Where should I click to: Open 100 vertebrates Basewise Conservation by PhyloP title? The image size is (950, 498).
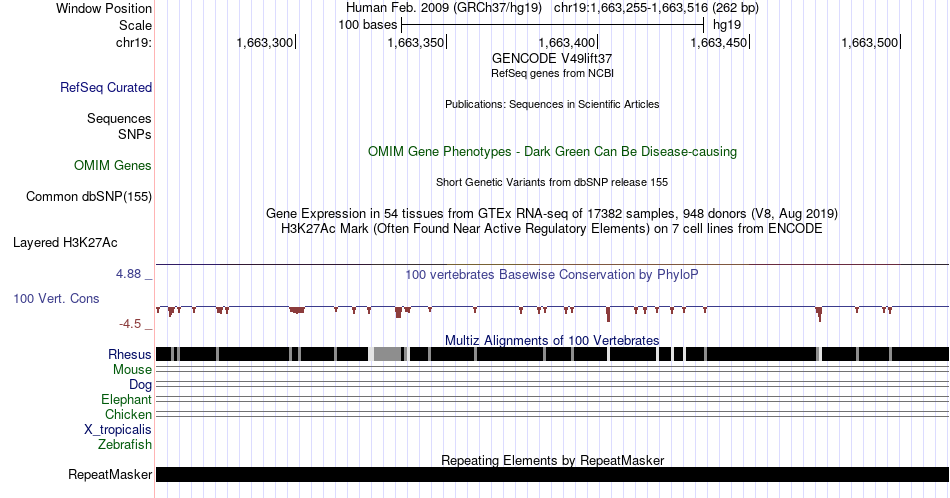(x=552, y=274)
